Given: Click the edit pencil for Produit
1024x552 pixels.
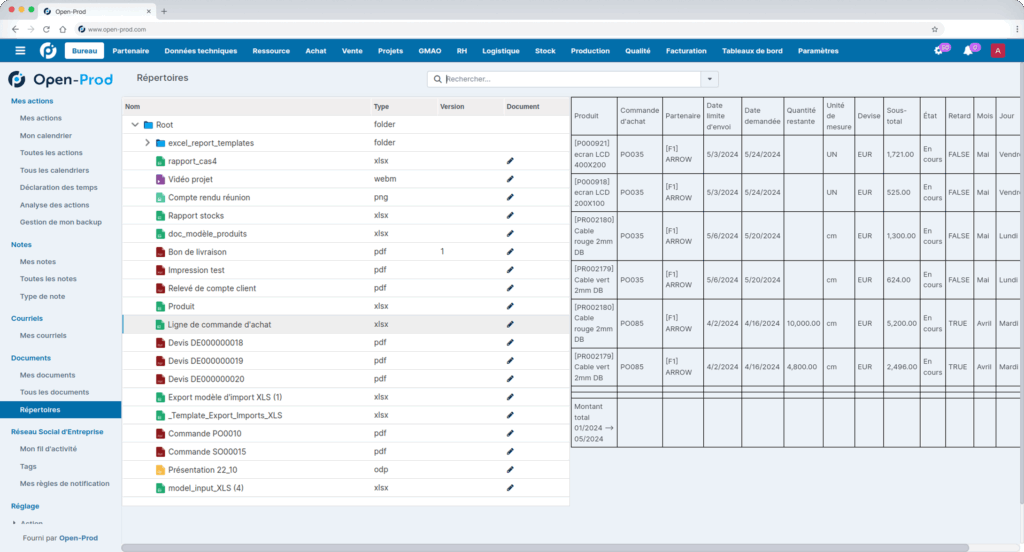Looking at the screenshot, I should (x=510, y=306).
